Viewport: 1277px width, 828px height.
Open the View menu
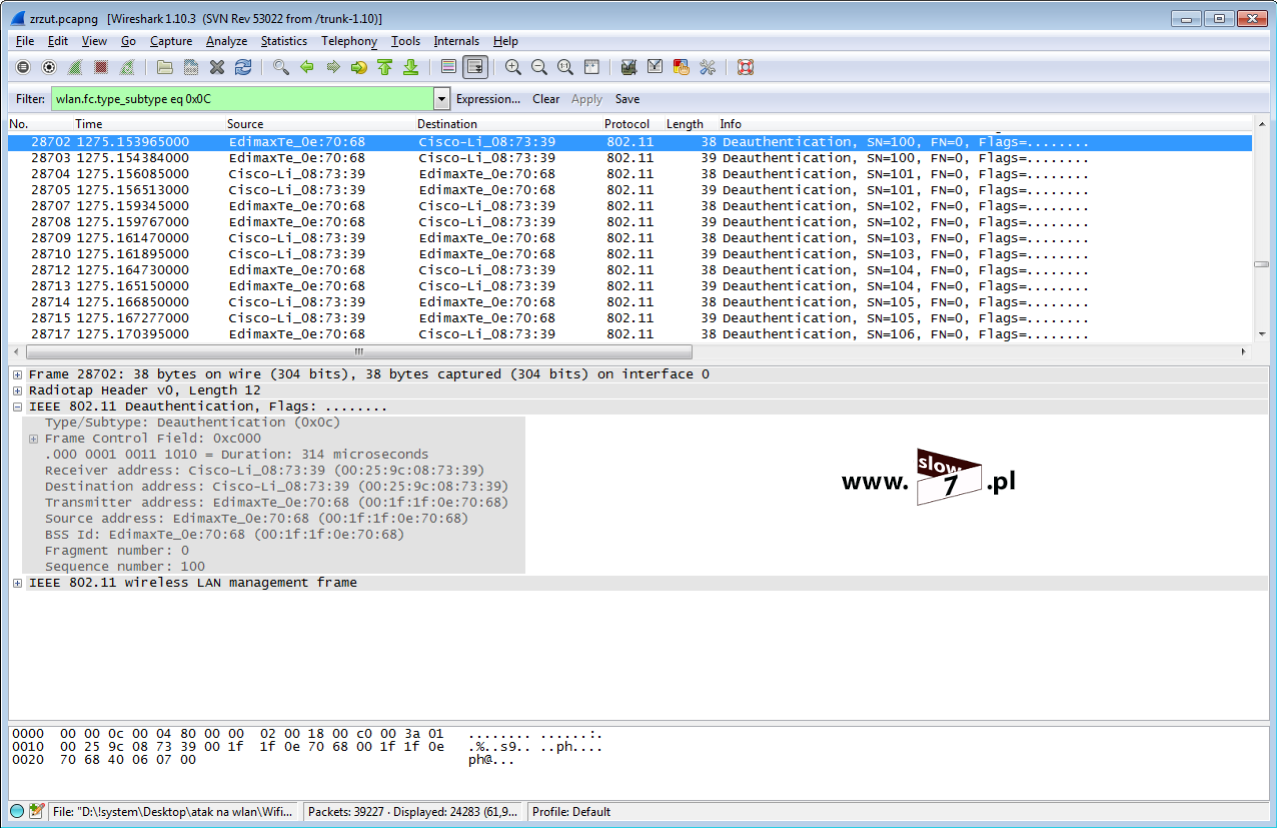coord(94,41)
